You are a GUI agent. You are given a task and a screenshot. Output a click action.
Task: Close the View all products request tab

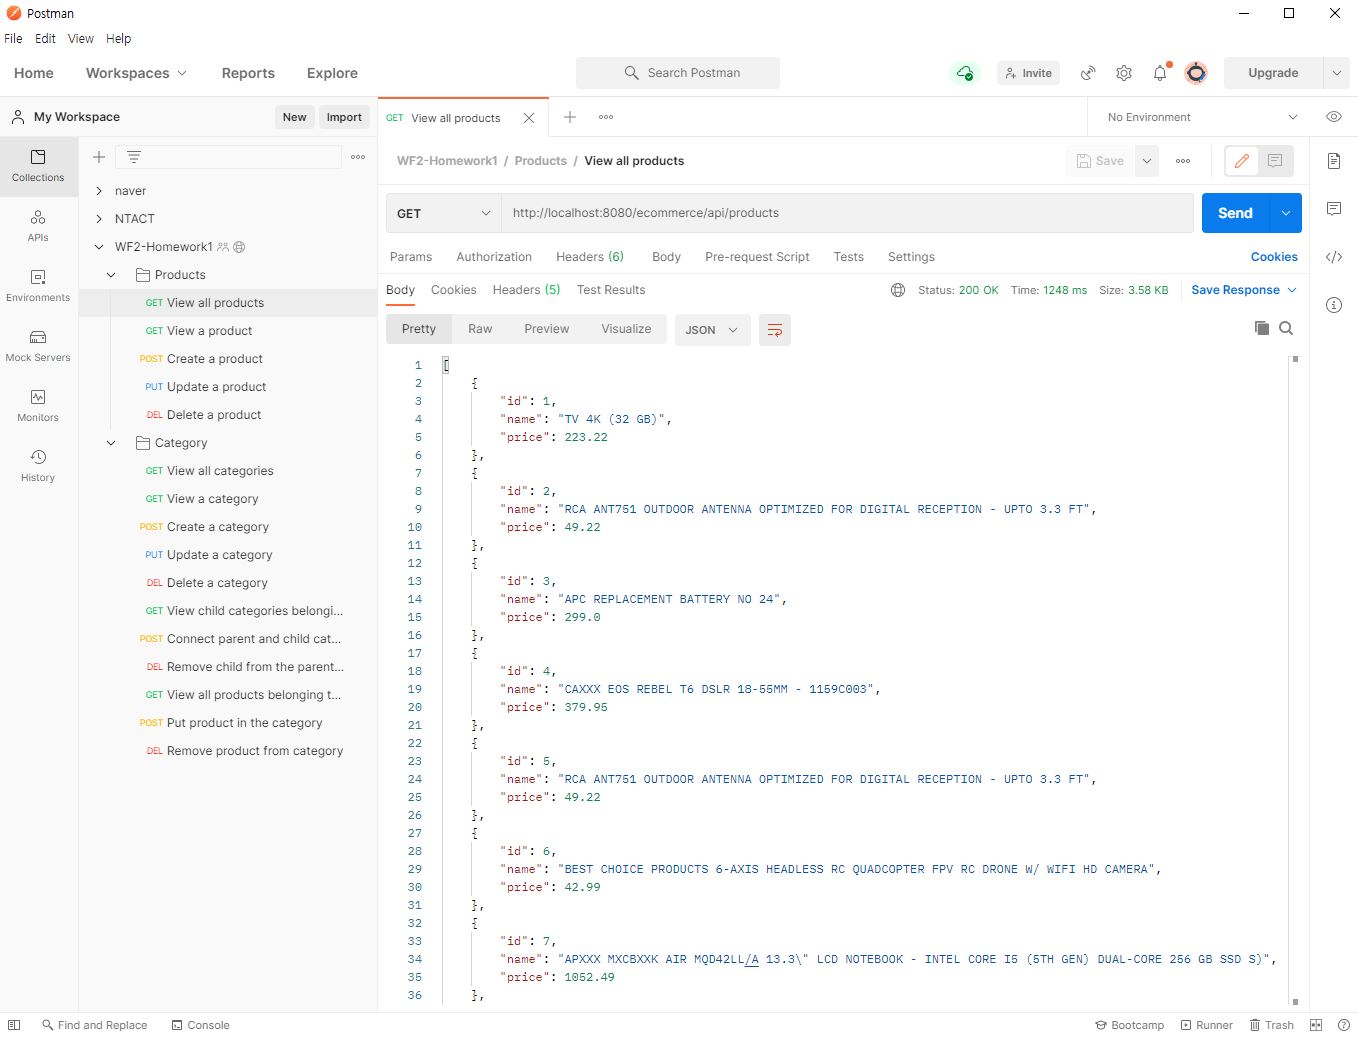529,118
